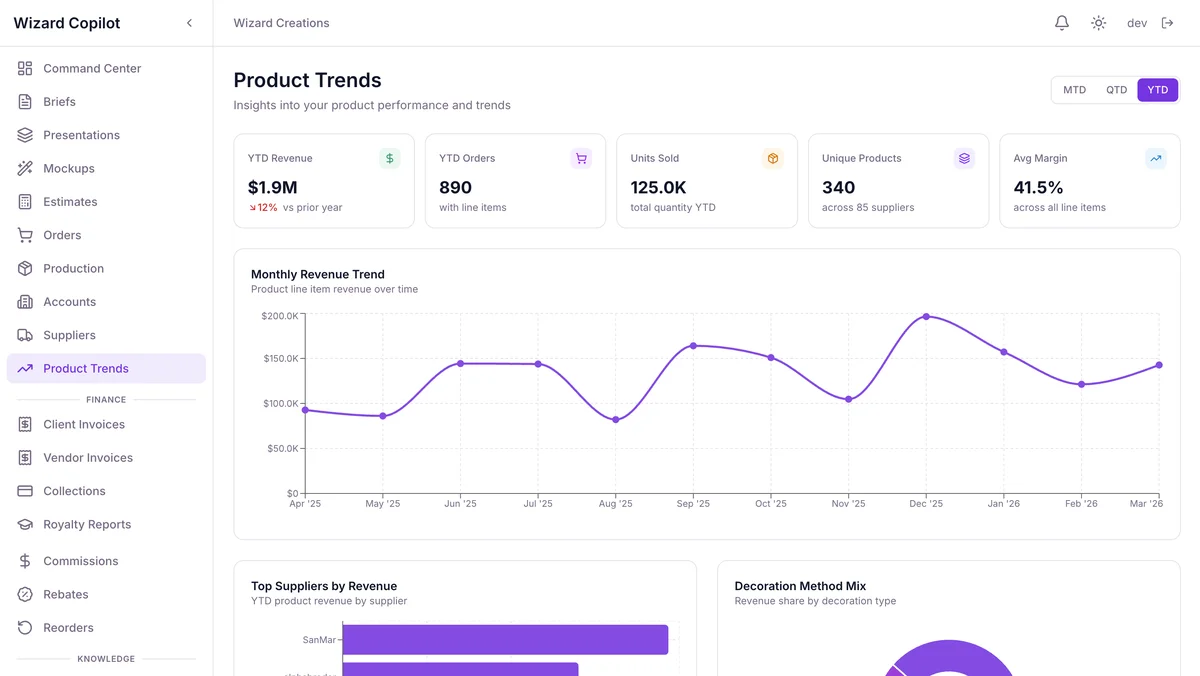The width and height of the screenshot is (1200, 676).
Task: Click the Sep '25 data point on chart
Action: point(693,346)
